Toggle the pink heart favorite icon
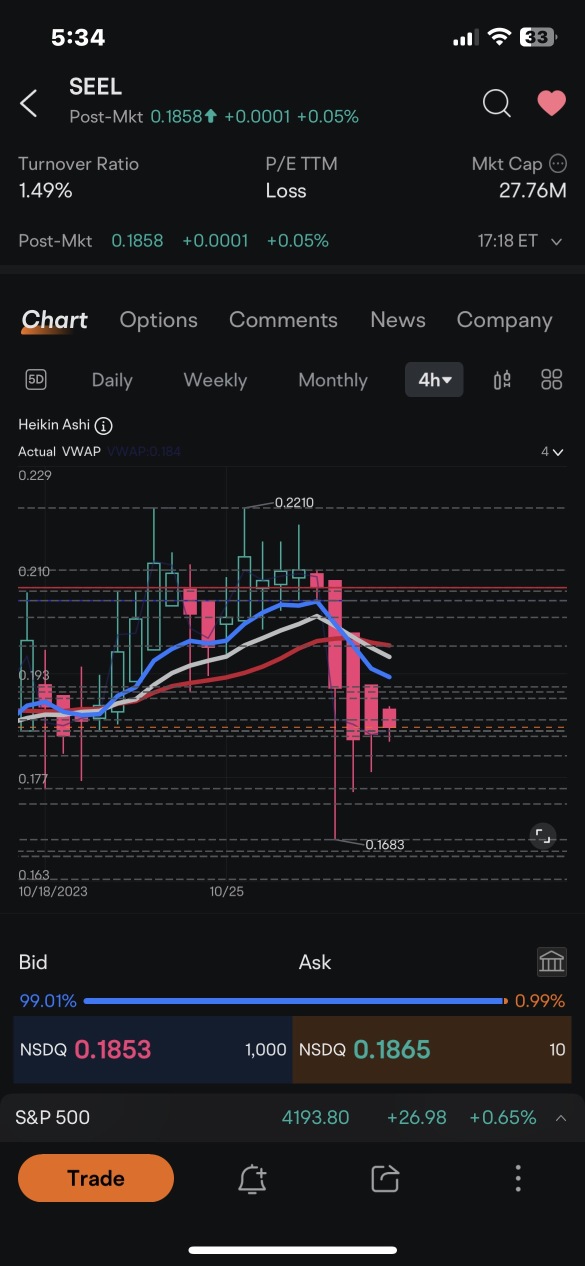 coord(551,103)
